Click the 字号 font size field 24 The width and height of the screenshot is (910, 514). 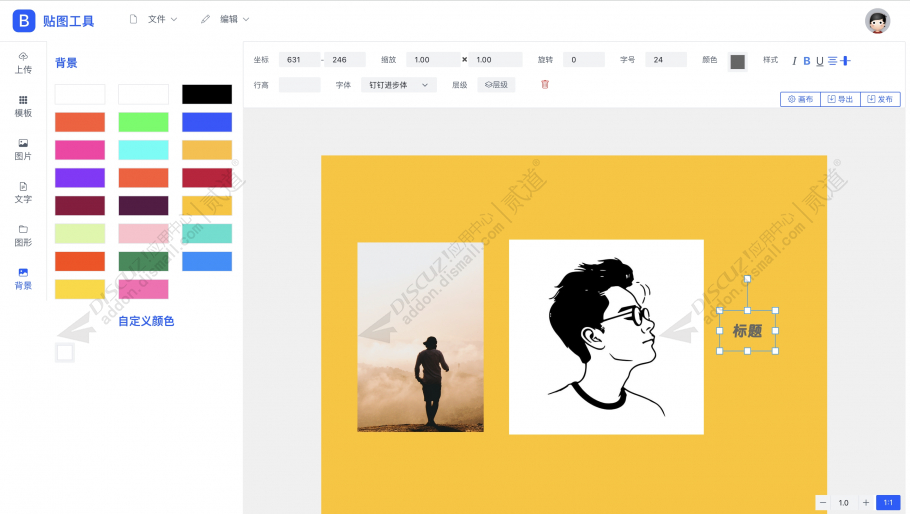(x=666, y=60)
